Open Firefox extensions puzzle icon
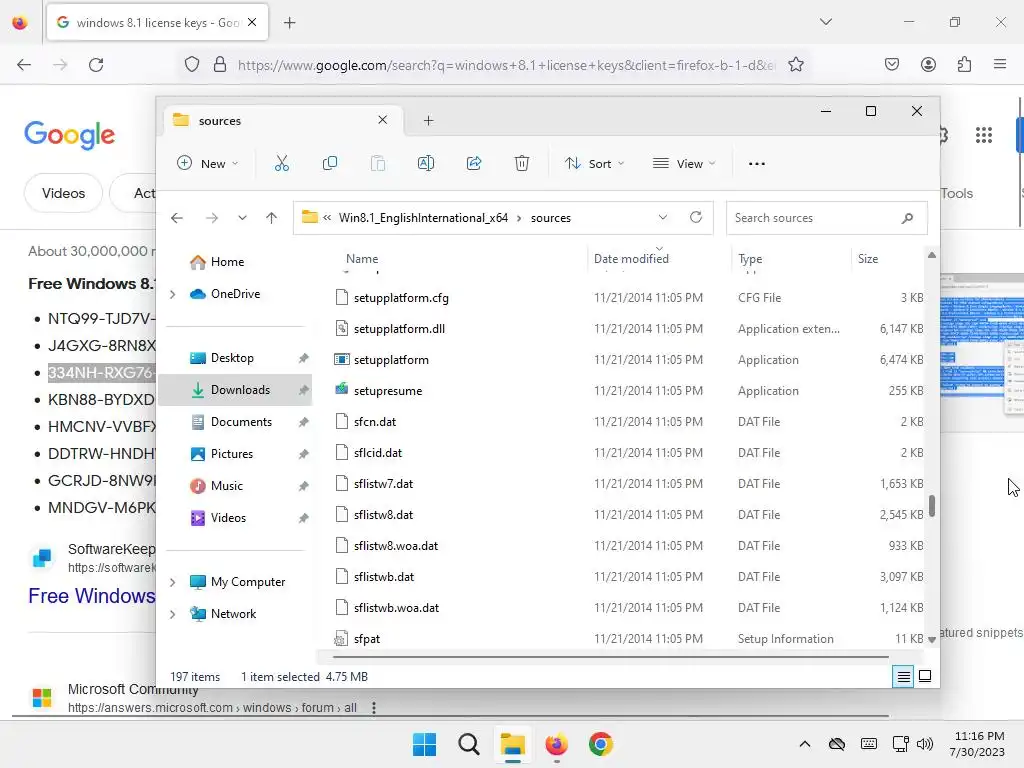The image size is (1024, 768). (964, 64)
